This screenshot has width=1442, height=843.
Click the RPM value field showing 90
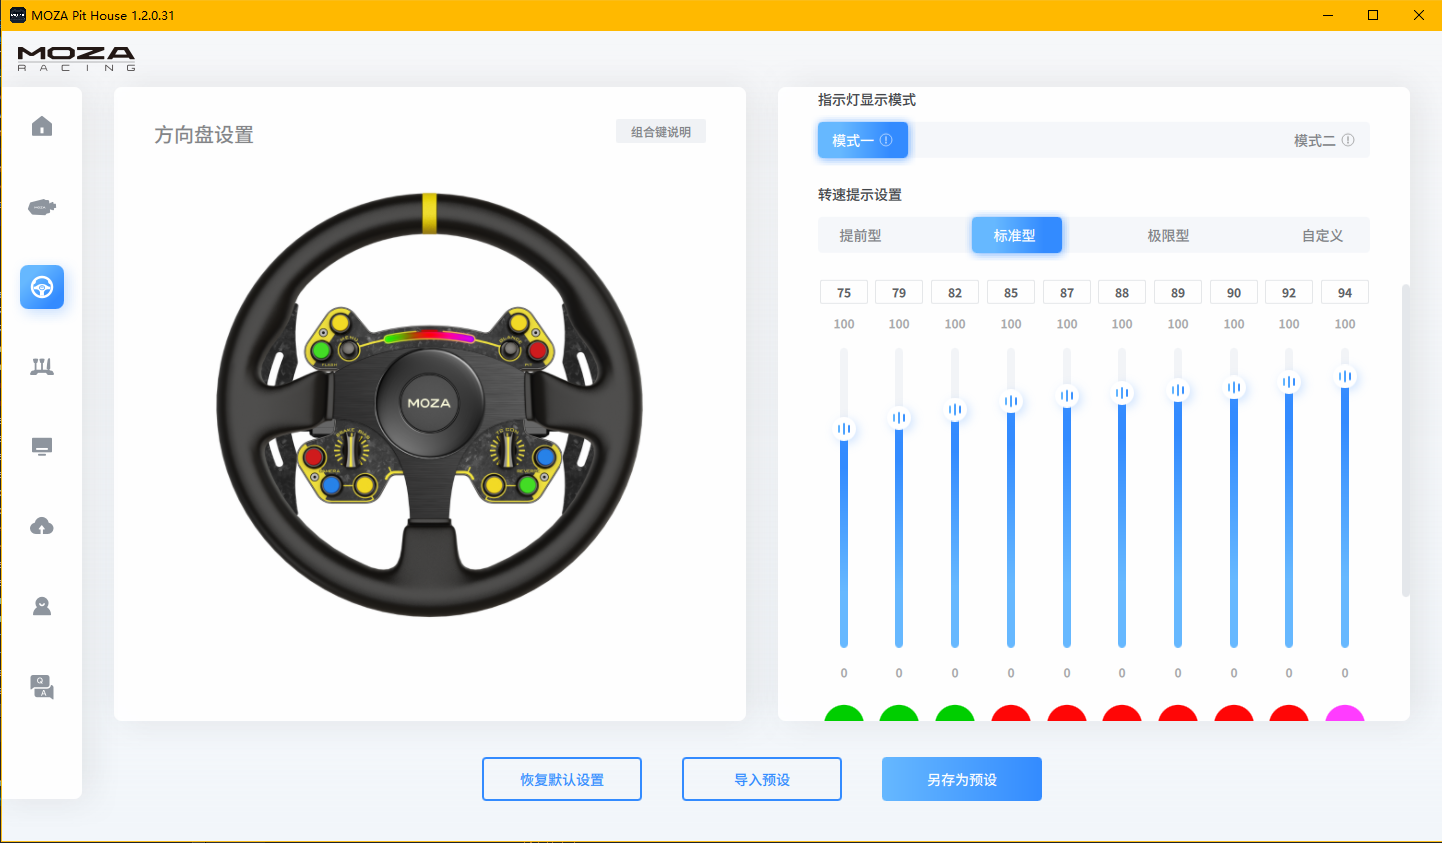tap(1234, 293)
